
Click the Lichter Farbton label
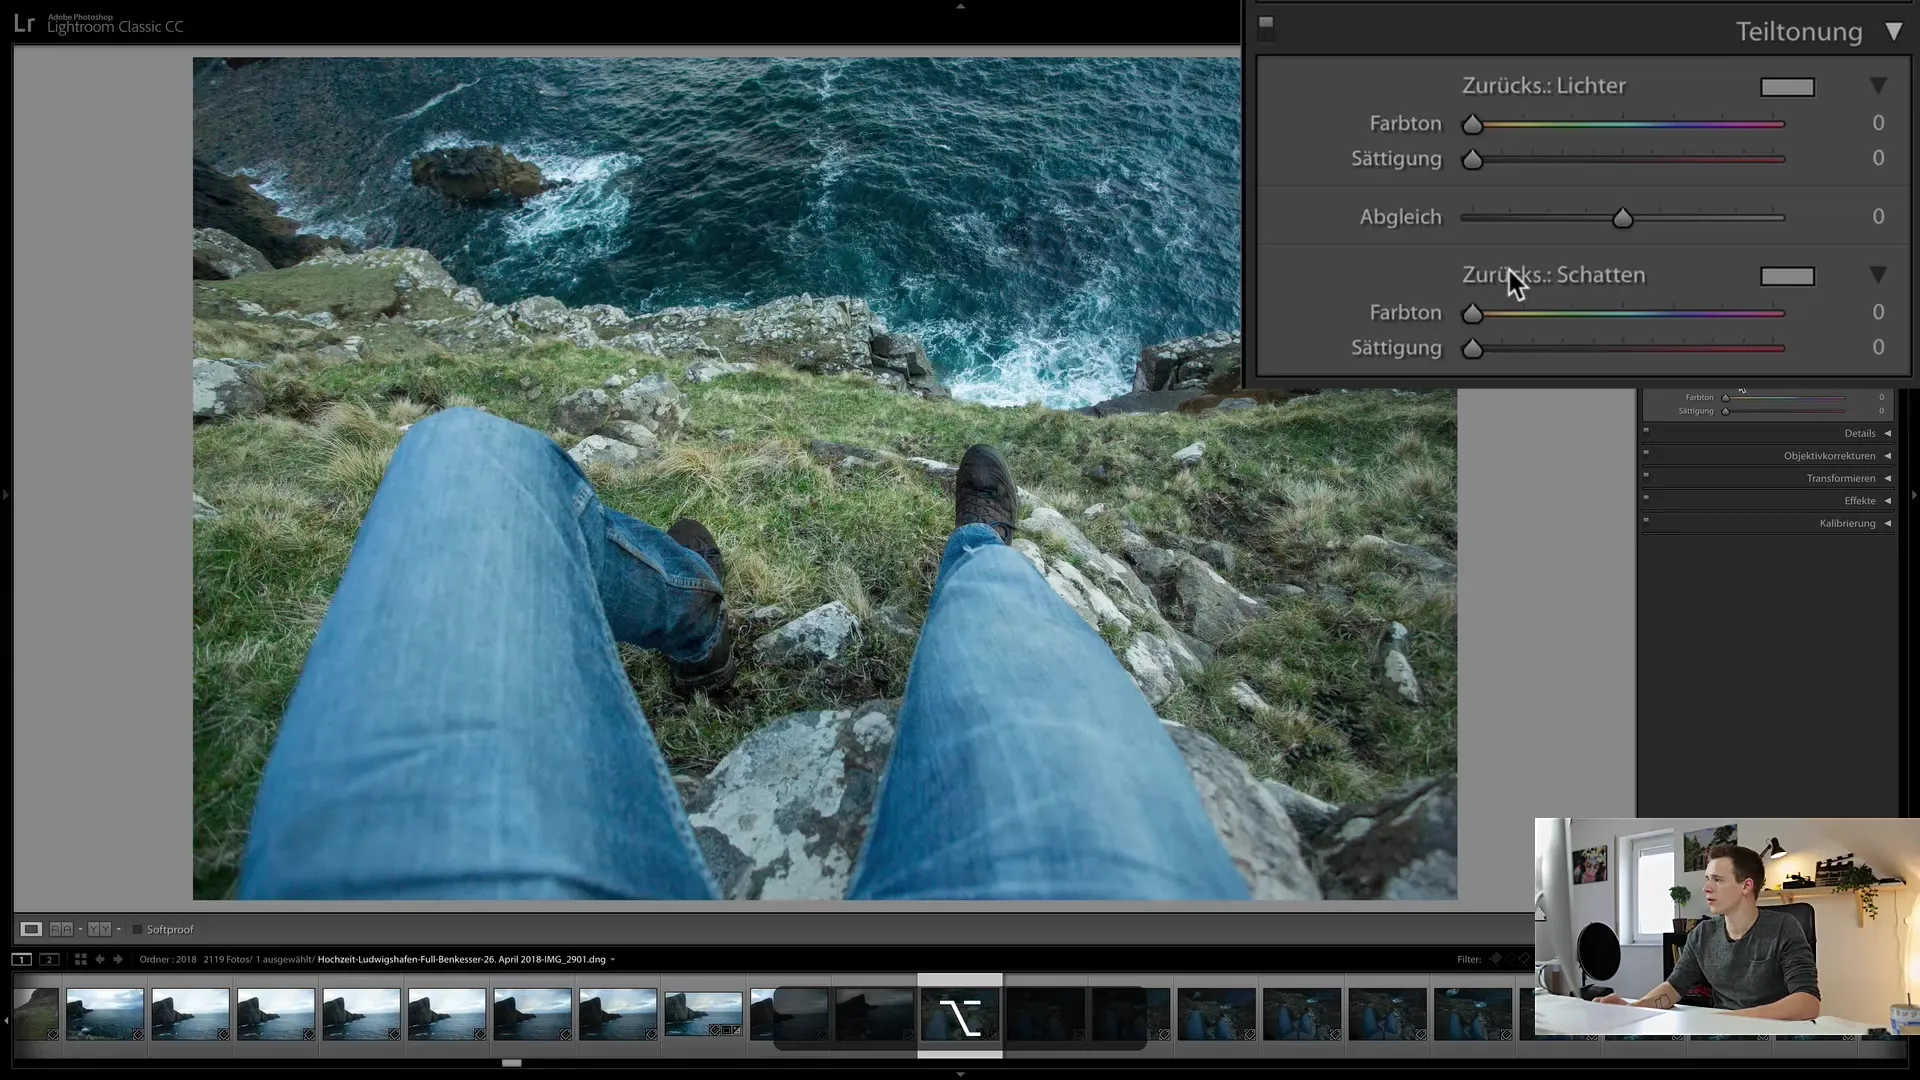[x=1405, y=123]
